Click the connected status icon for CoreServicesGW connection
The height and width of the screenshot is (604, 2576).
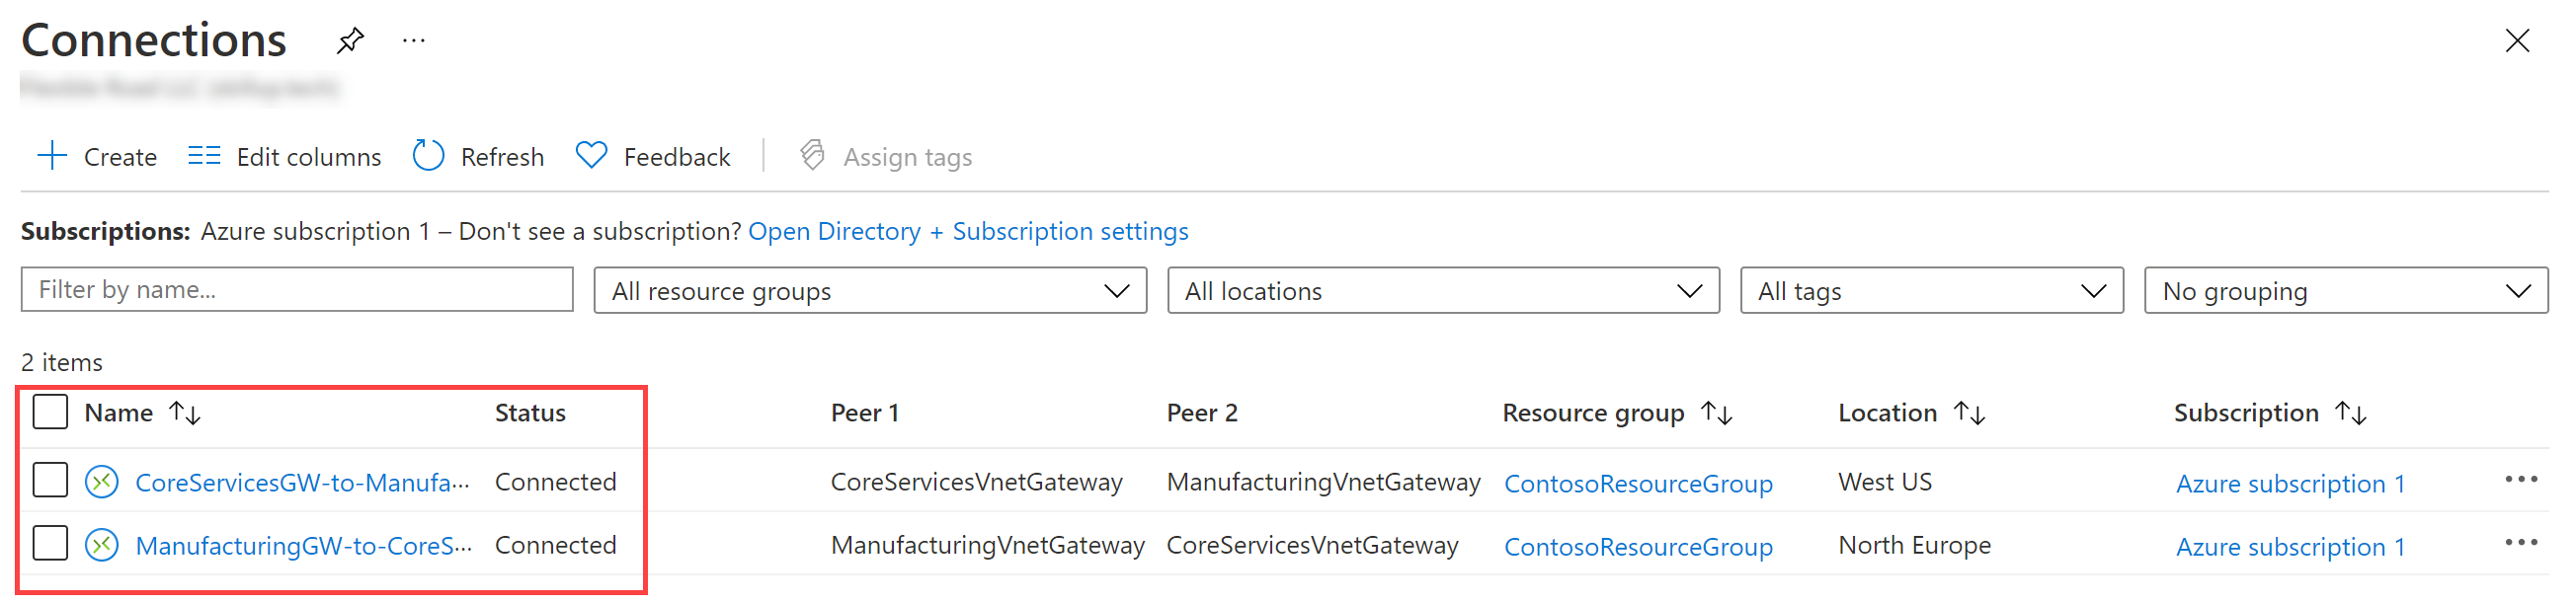point(101,481)
